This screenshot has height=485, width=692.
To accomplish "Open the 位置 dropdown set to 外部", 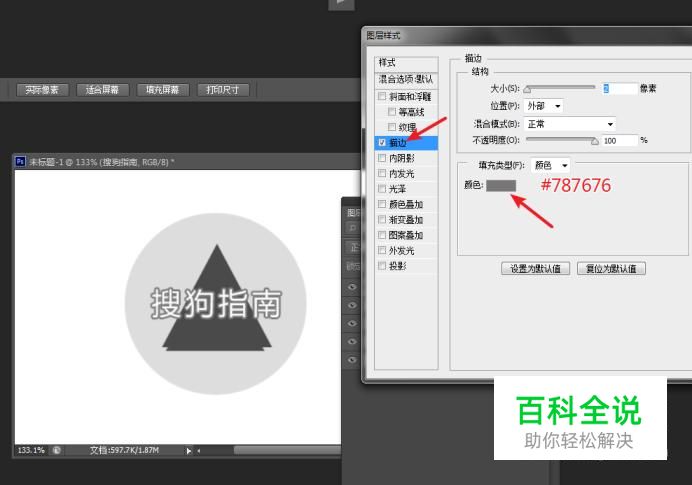I will pyautogui.click(x=544, y=106).
